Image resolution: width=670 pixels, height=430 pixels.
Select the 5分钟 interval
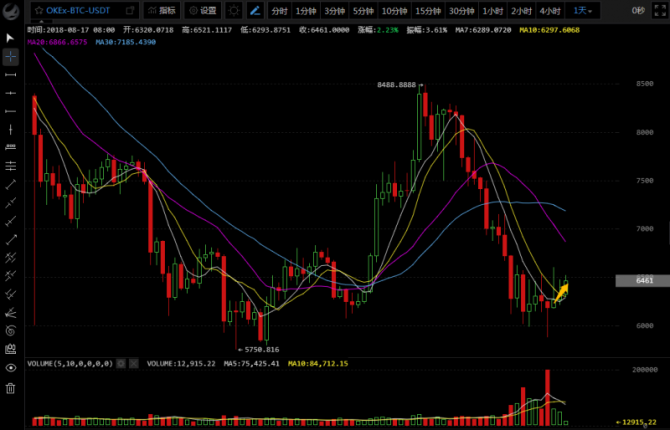pos(363,11)
